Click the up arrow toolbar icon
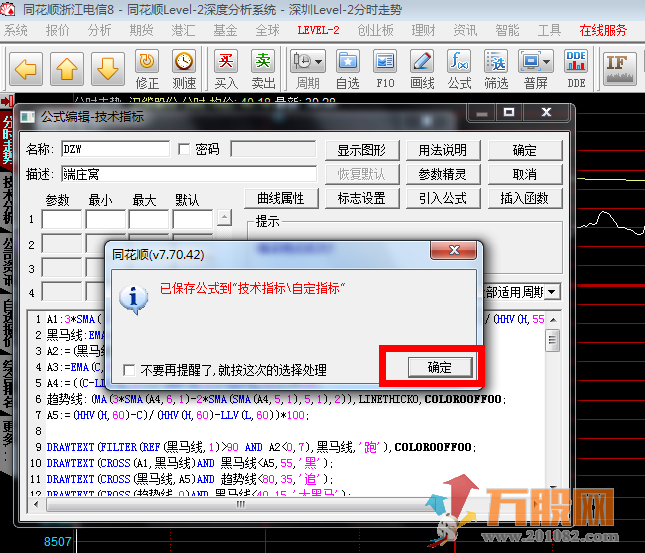645x553 pixels. (x=67, y=69)
